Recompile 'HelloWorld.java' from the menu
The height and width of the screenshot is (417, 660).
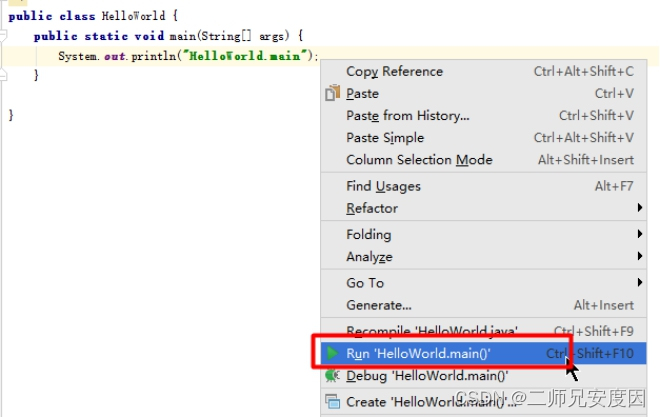[483, 331]
